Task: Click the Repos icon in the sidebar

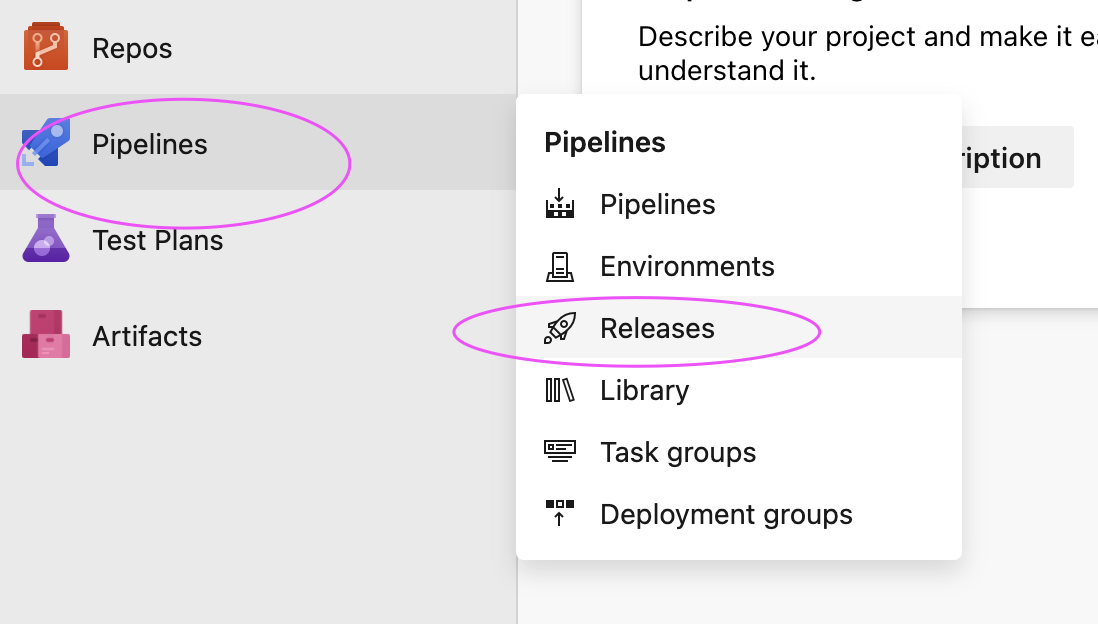Action: [x=46, y=48]
